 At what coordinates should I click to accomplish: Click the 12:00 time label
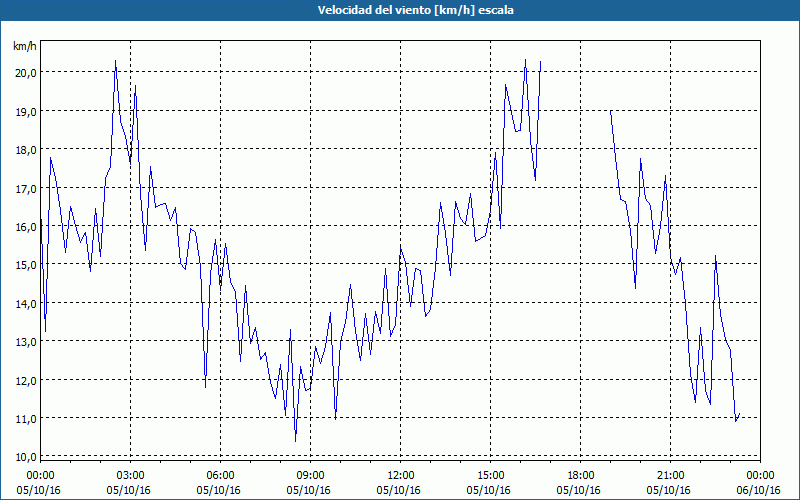click(401, 476)
